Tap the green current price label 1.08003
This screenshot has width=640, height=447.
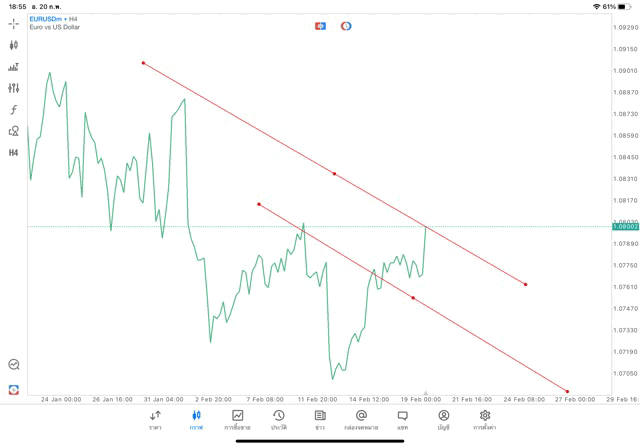pos(625,227)
